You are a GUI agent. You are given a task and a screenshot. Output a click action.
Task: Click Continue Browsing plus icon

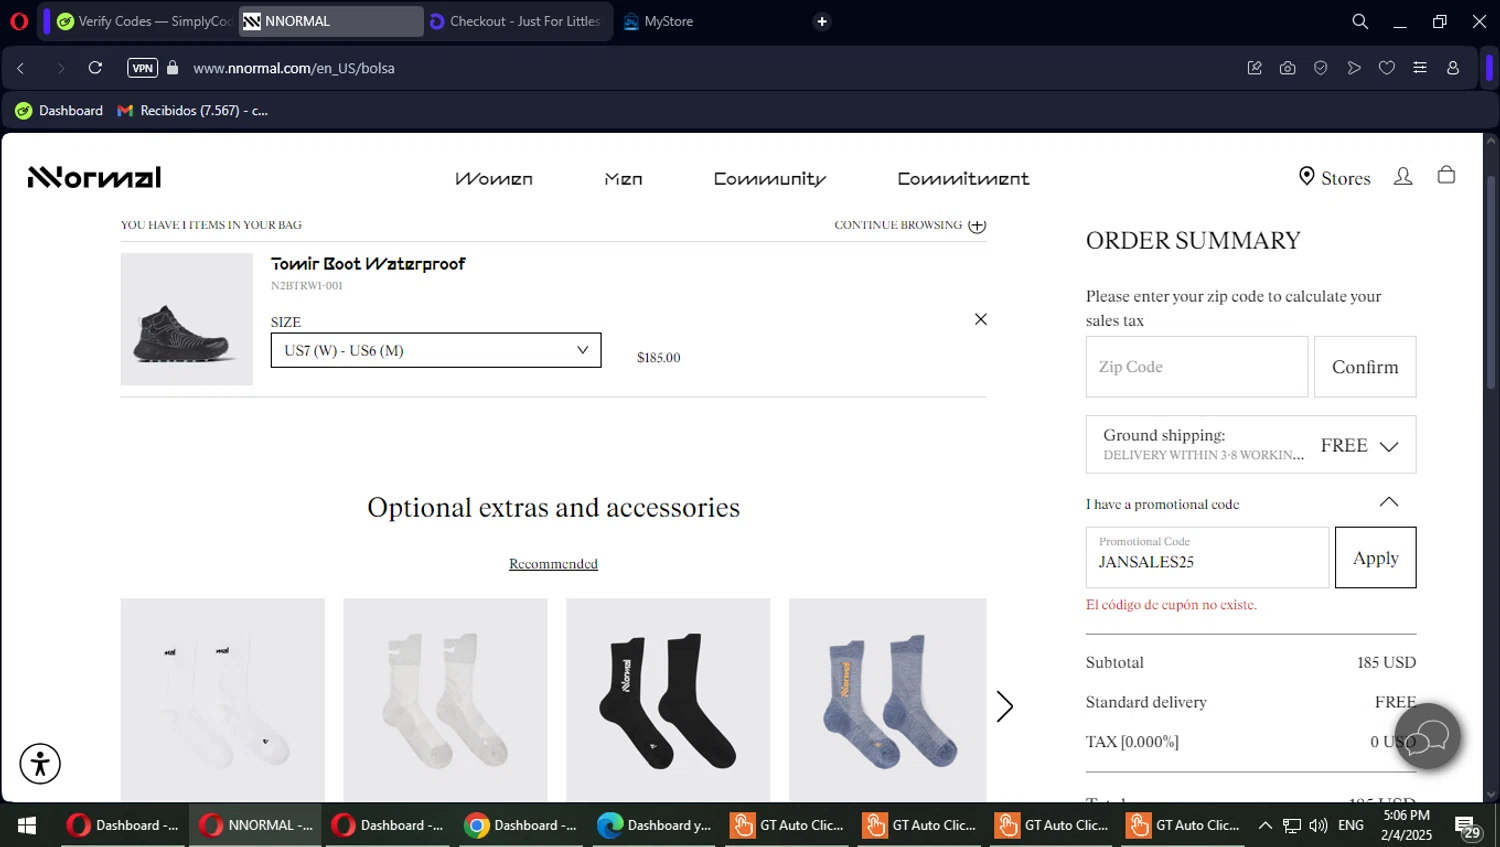click(x=977, y=225)
